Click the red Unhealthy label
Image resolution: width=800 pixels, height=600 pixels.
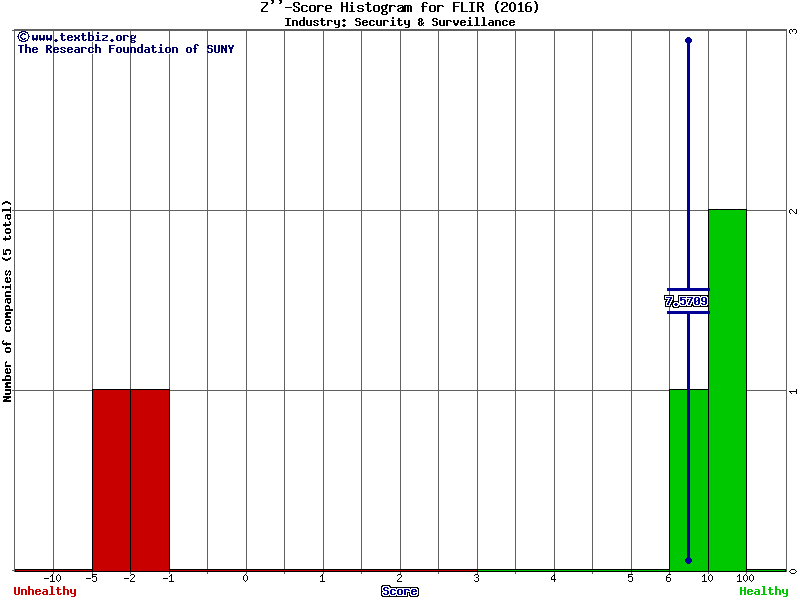(45, 591)
